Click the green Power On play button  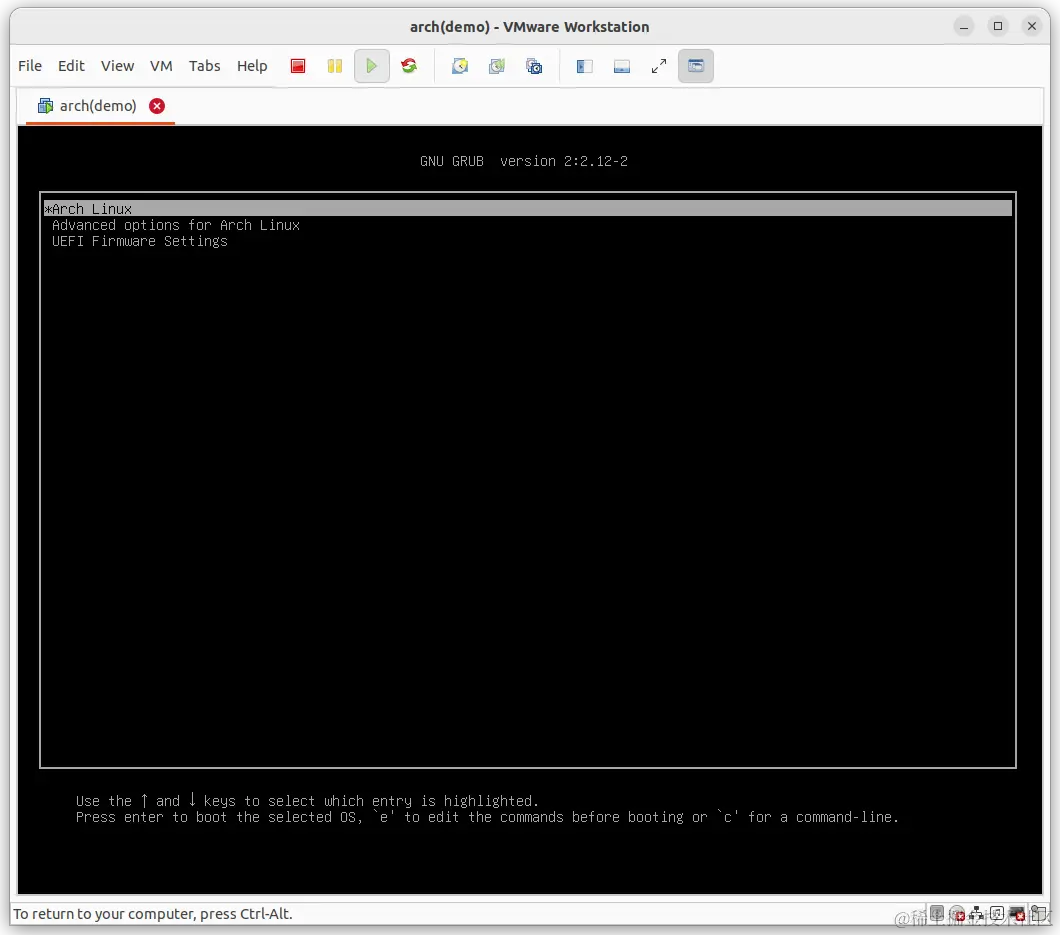tap(371, 66)
